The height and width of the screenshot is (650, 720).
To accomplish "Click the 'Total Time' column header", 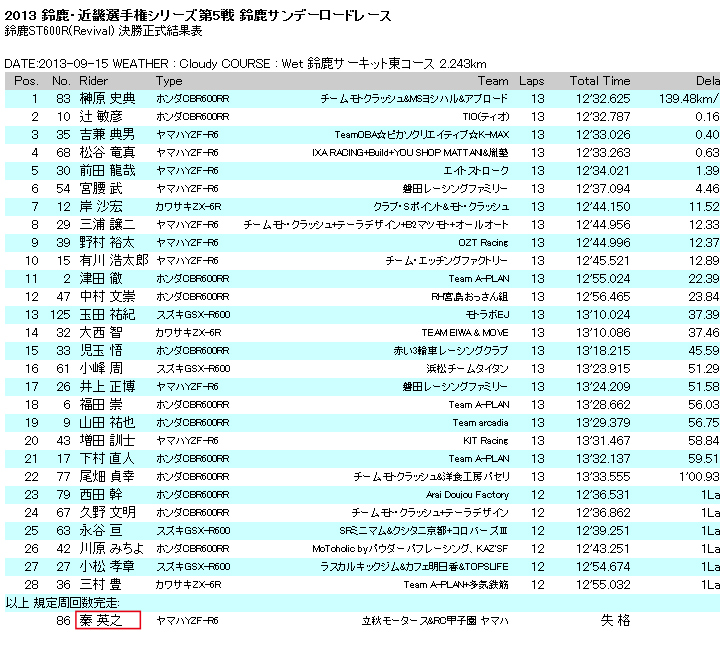I will click(600, 81).
